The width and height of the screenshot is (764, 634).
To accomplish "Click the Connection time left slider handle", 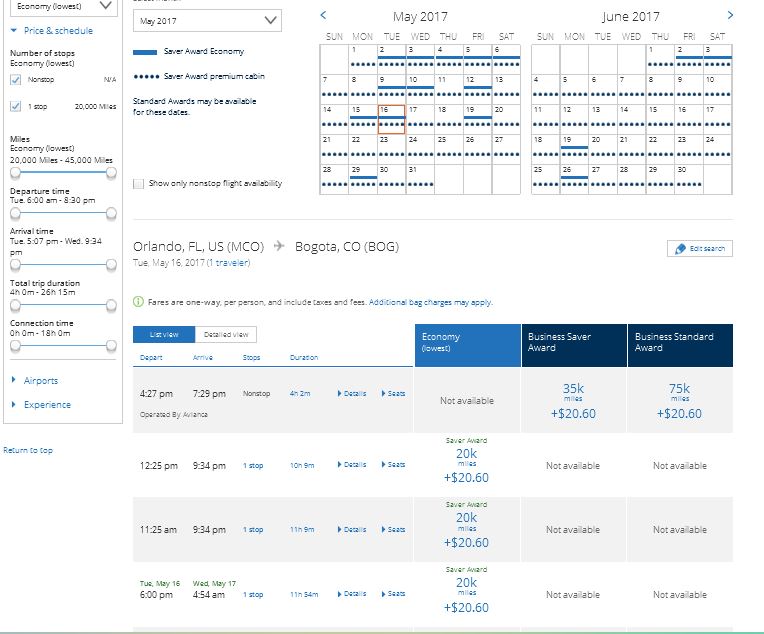I will point(15,346).
